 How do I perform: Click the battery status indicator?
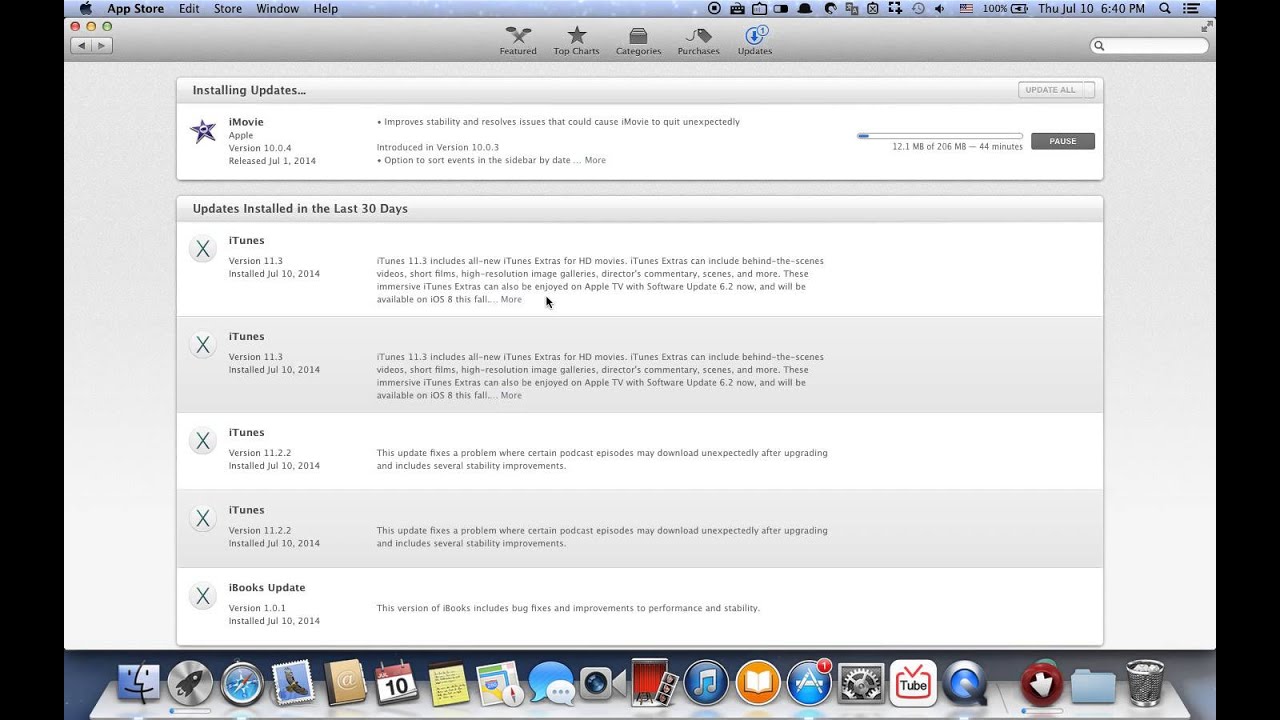(x=1006, y=8)
